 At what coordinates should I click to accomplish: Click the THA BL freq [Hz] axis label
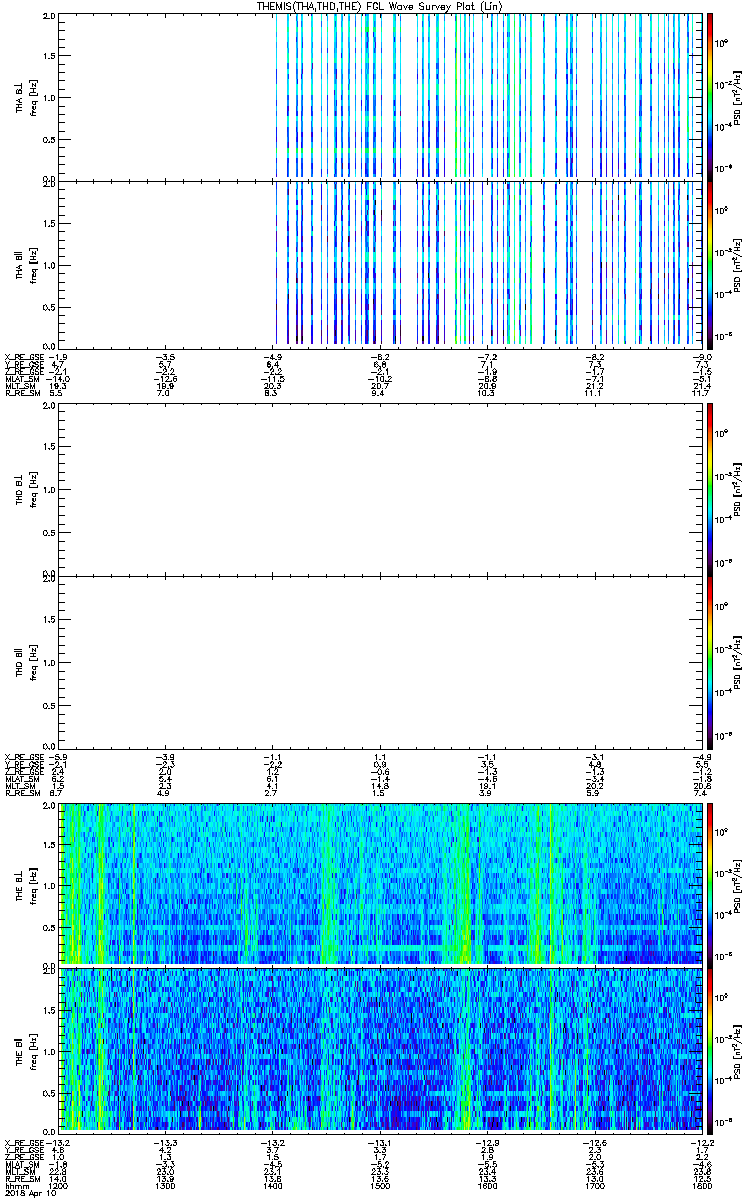click(x=32, y=97)
